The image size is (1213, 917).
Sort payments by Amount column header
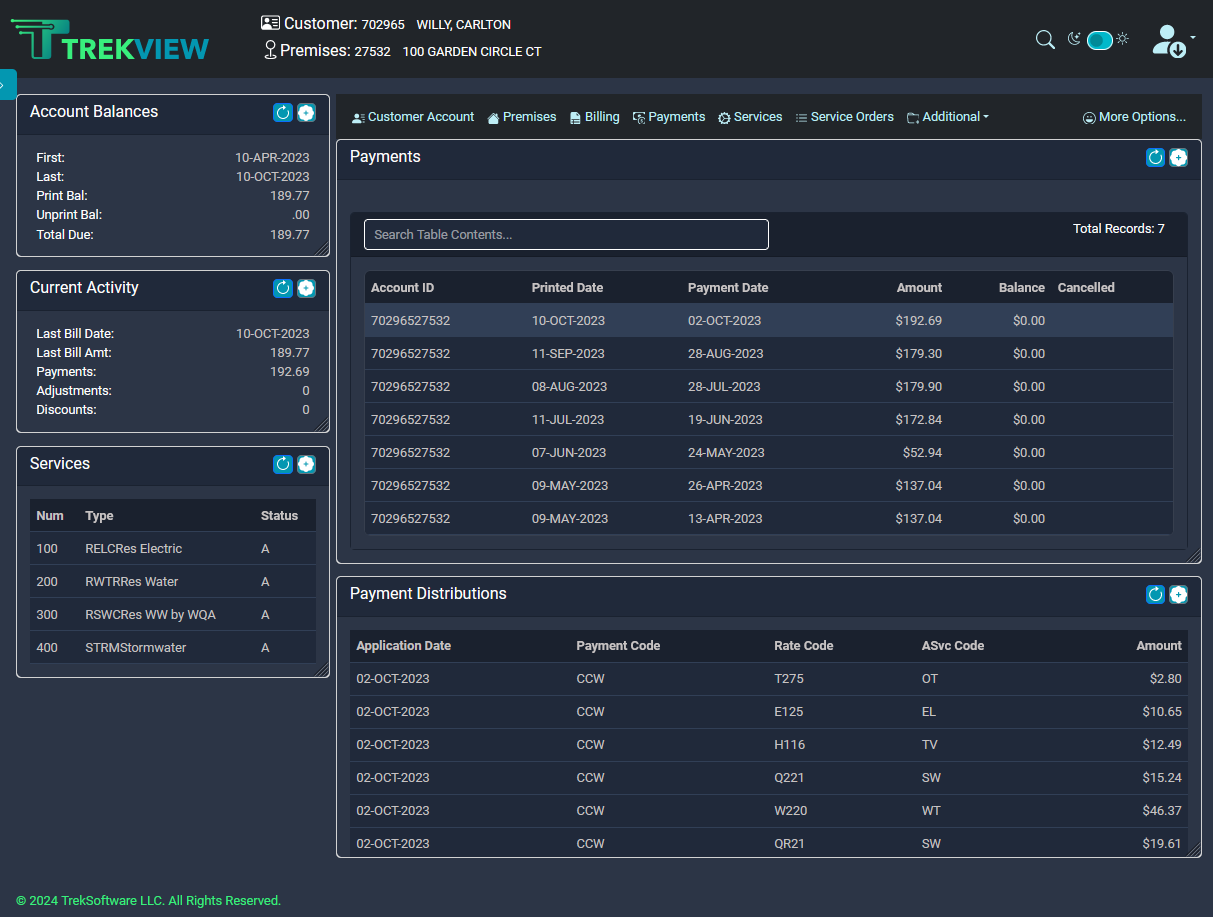coord(919,288)
